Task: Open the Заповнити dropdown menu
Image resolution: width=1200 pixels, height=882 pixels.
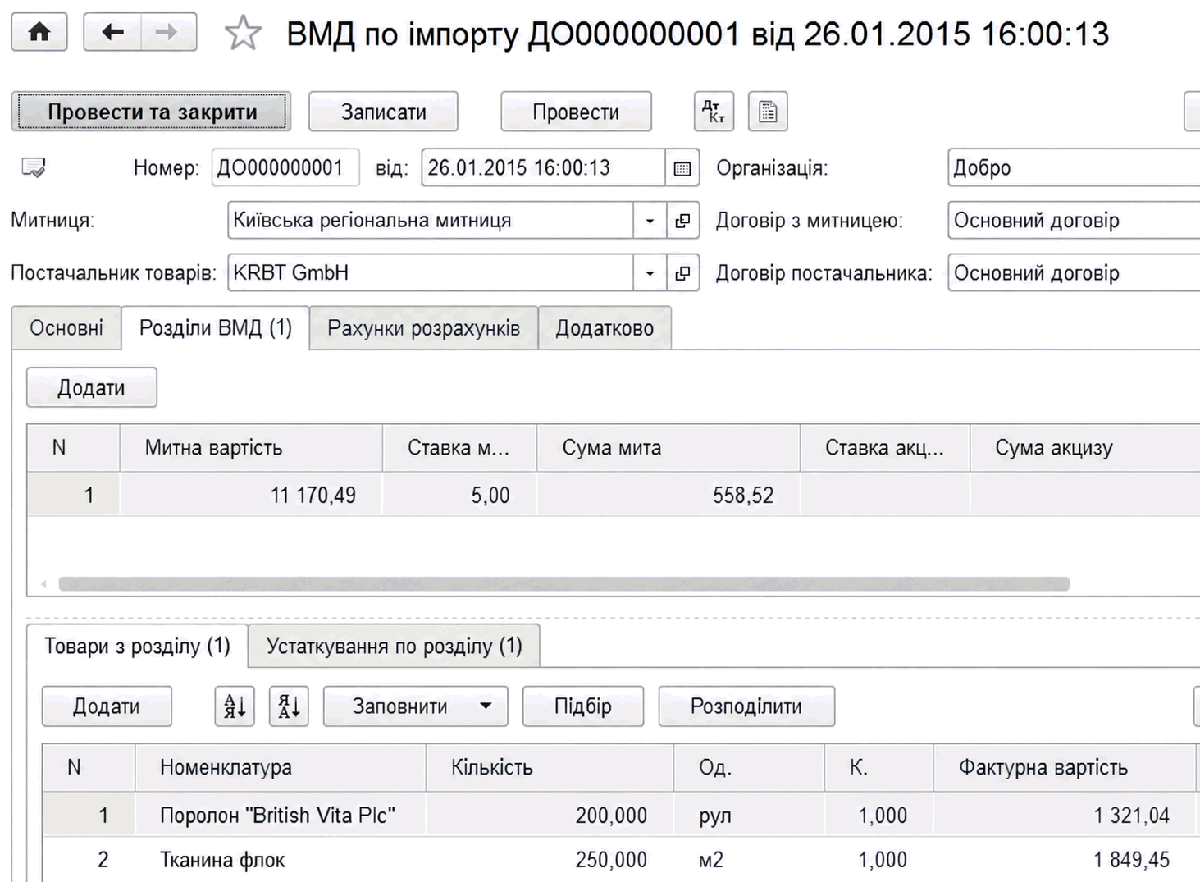Action: (416, 705)
